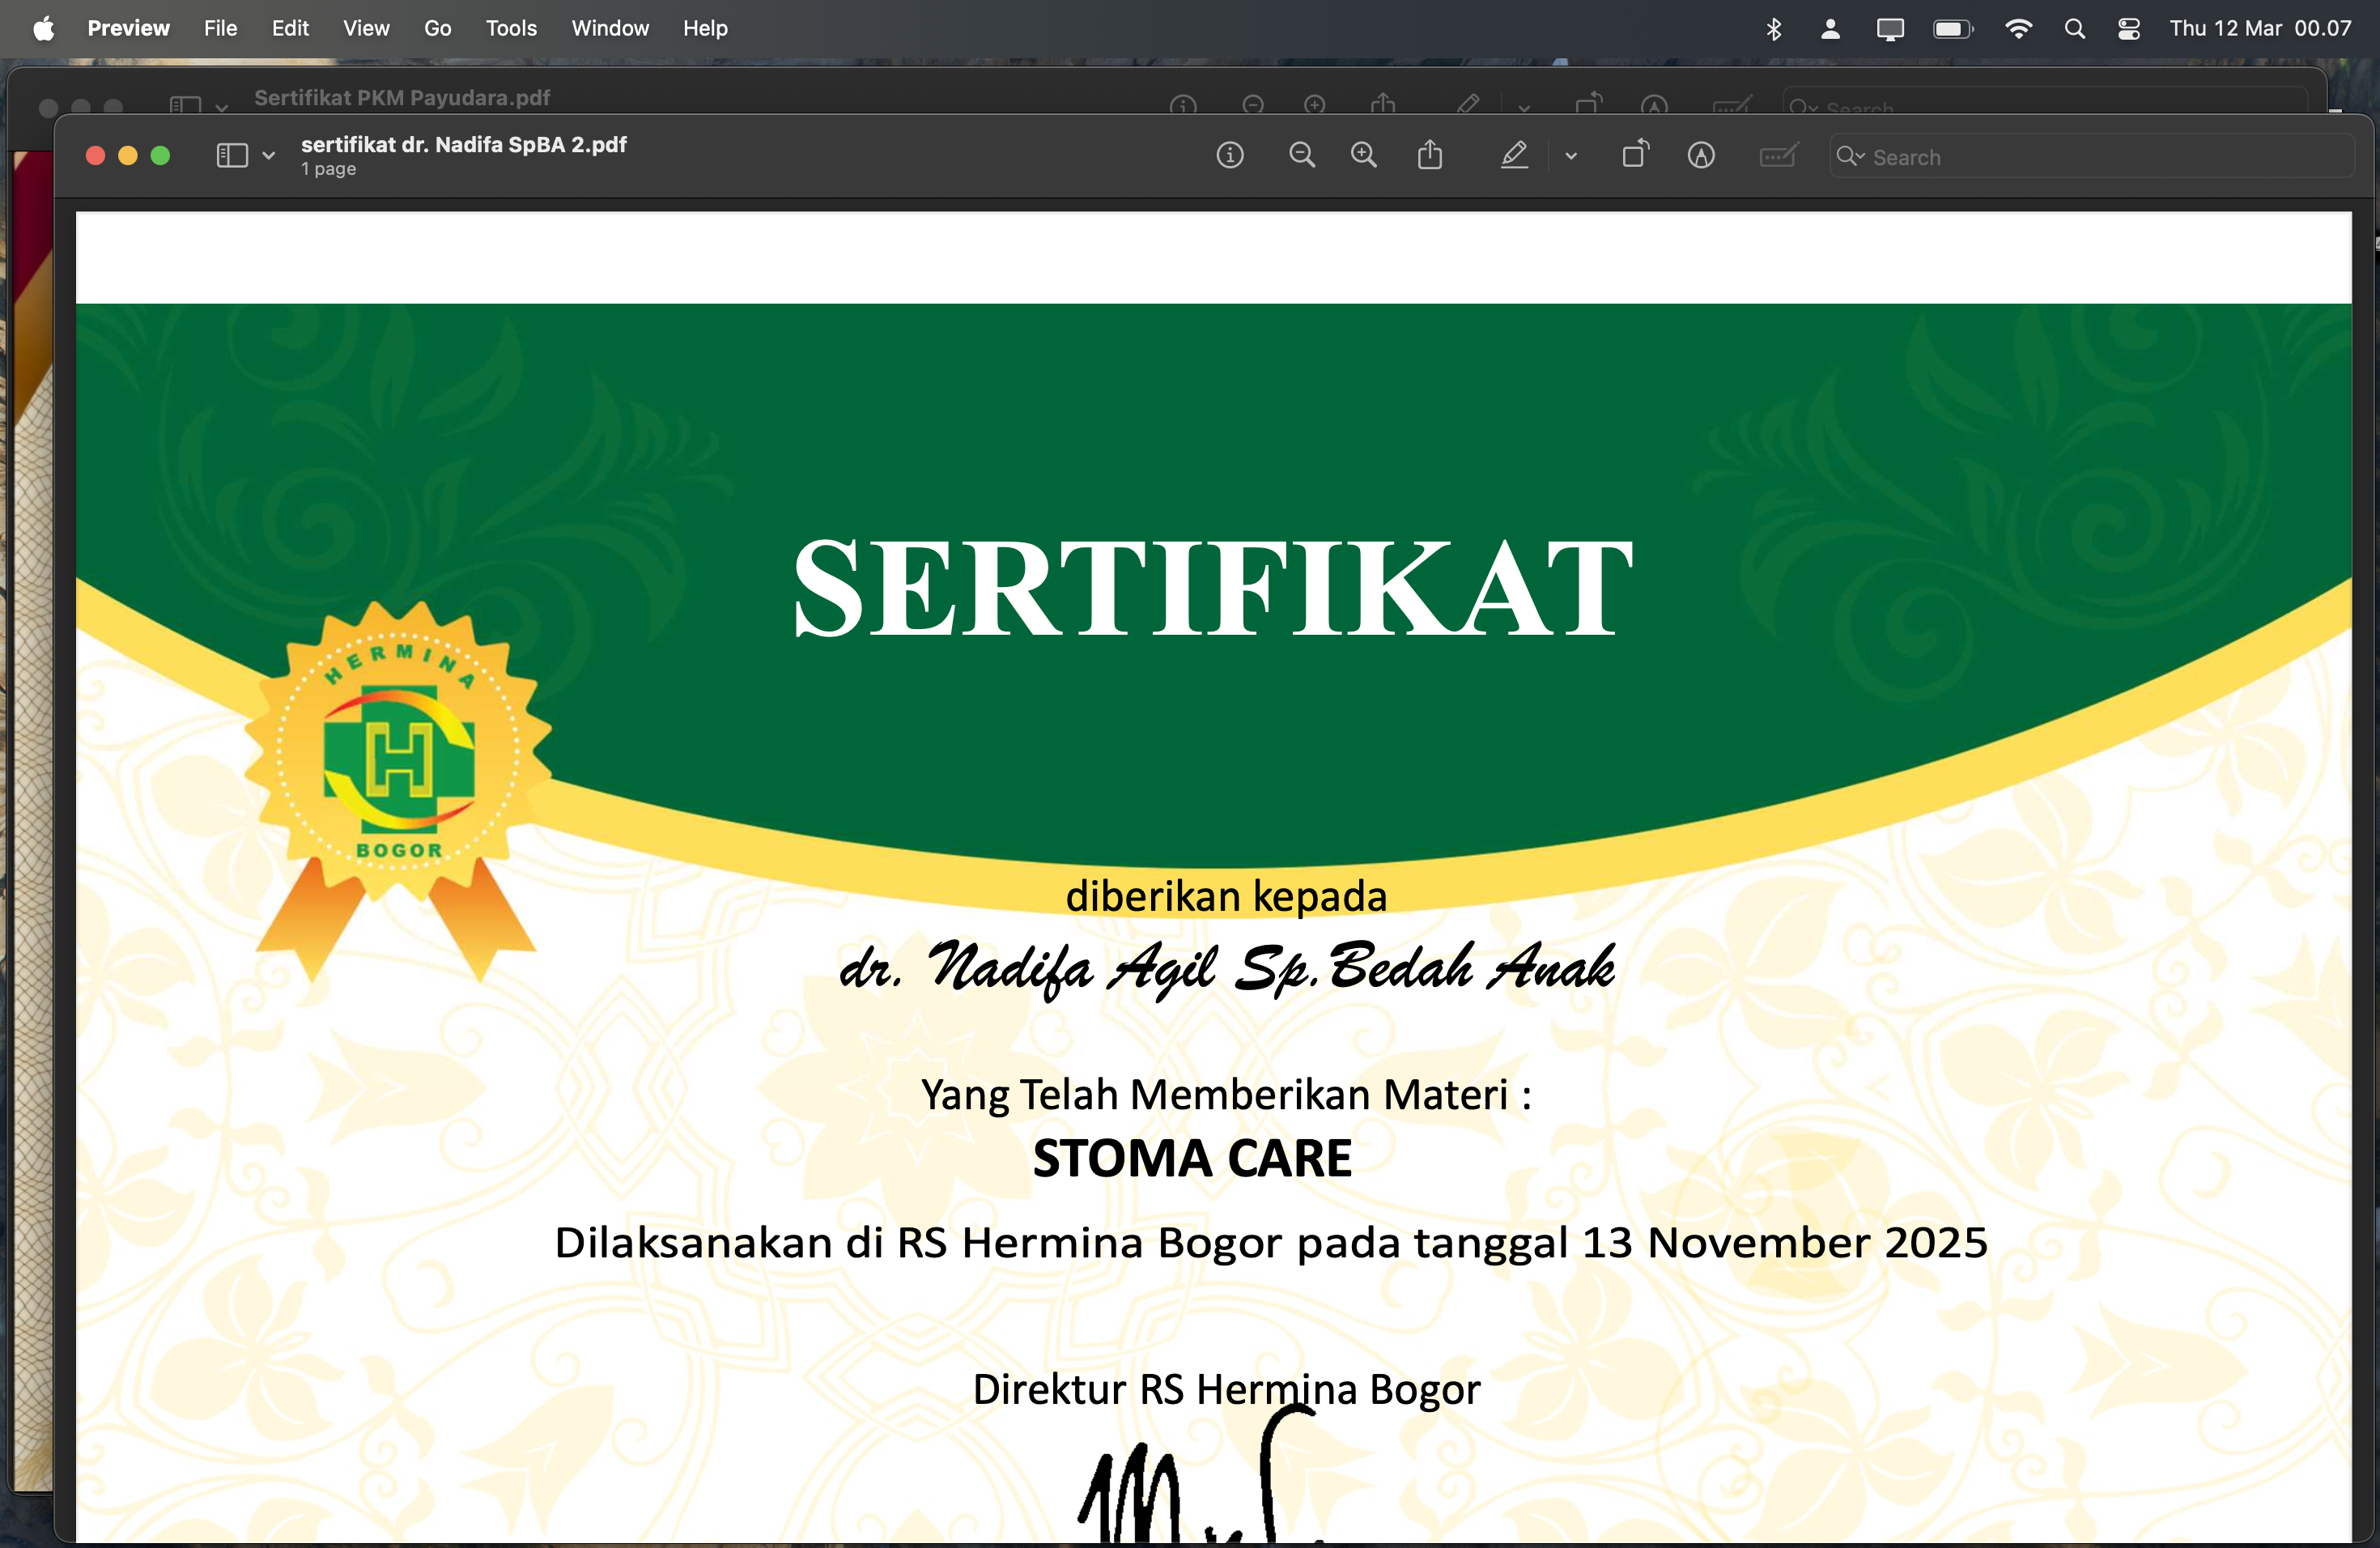Expand the search options magnifier dropdown
Screen dimensions: 2380x1548
pyautogui.click(x=1851, y=156)
